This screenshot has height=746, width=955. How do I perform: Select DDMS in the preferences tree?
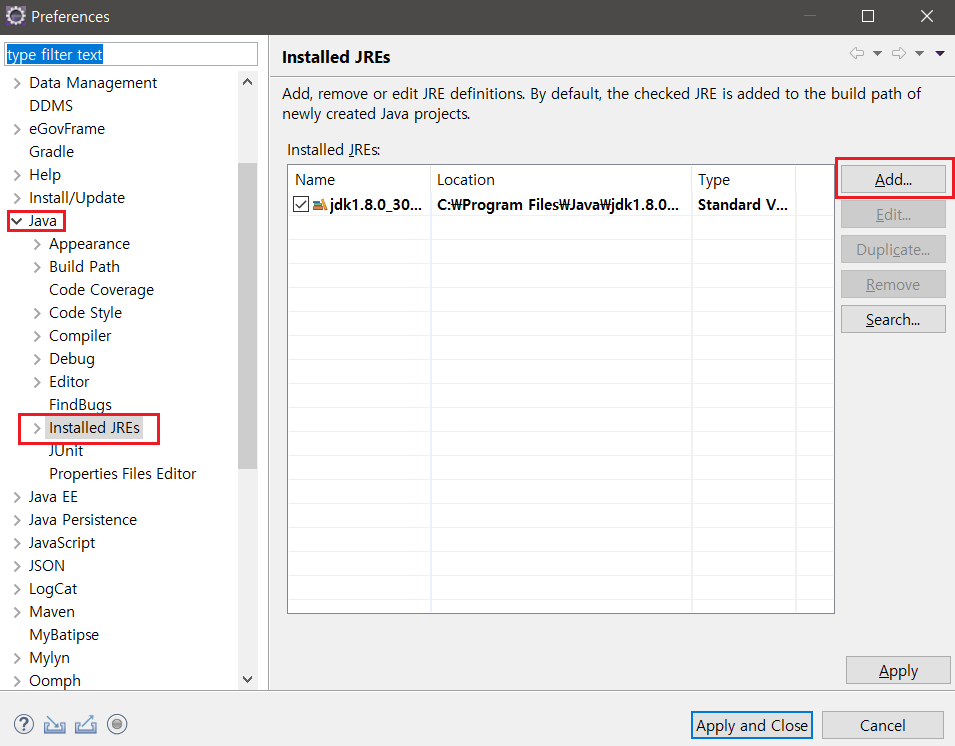coord(51,106)
